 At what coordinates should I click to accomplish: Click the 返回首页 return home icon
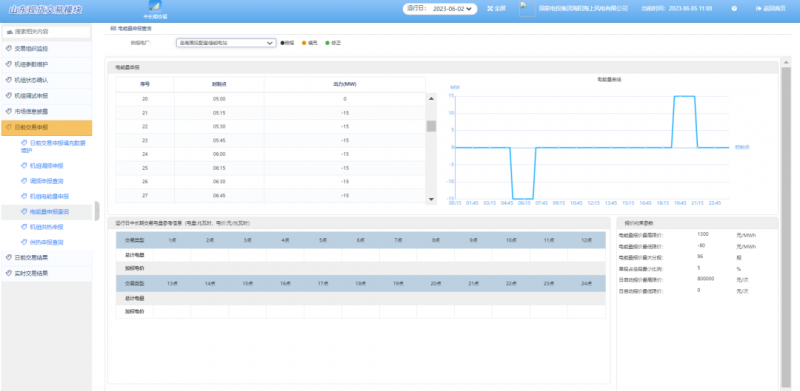[x=759, y=9]
